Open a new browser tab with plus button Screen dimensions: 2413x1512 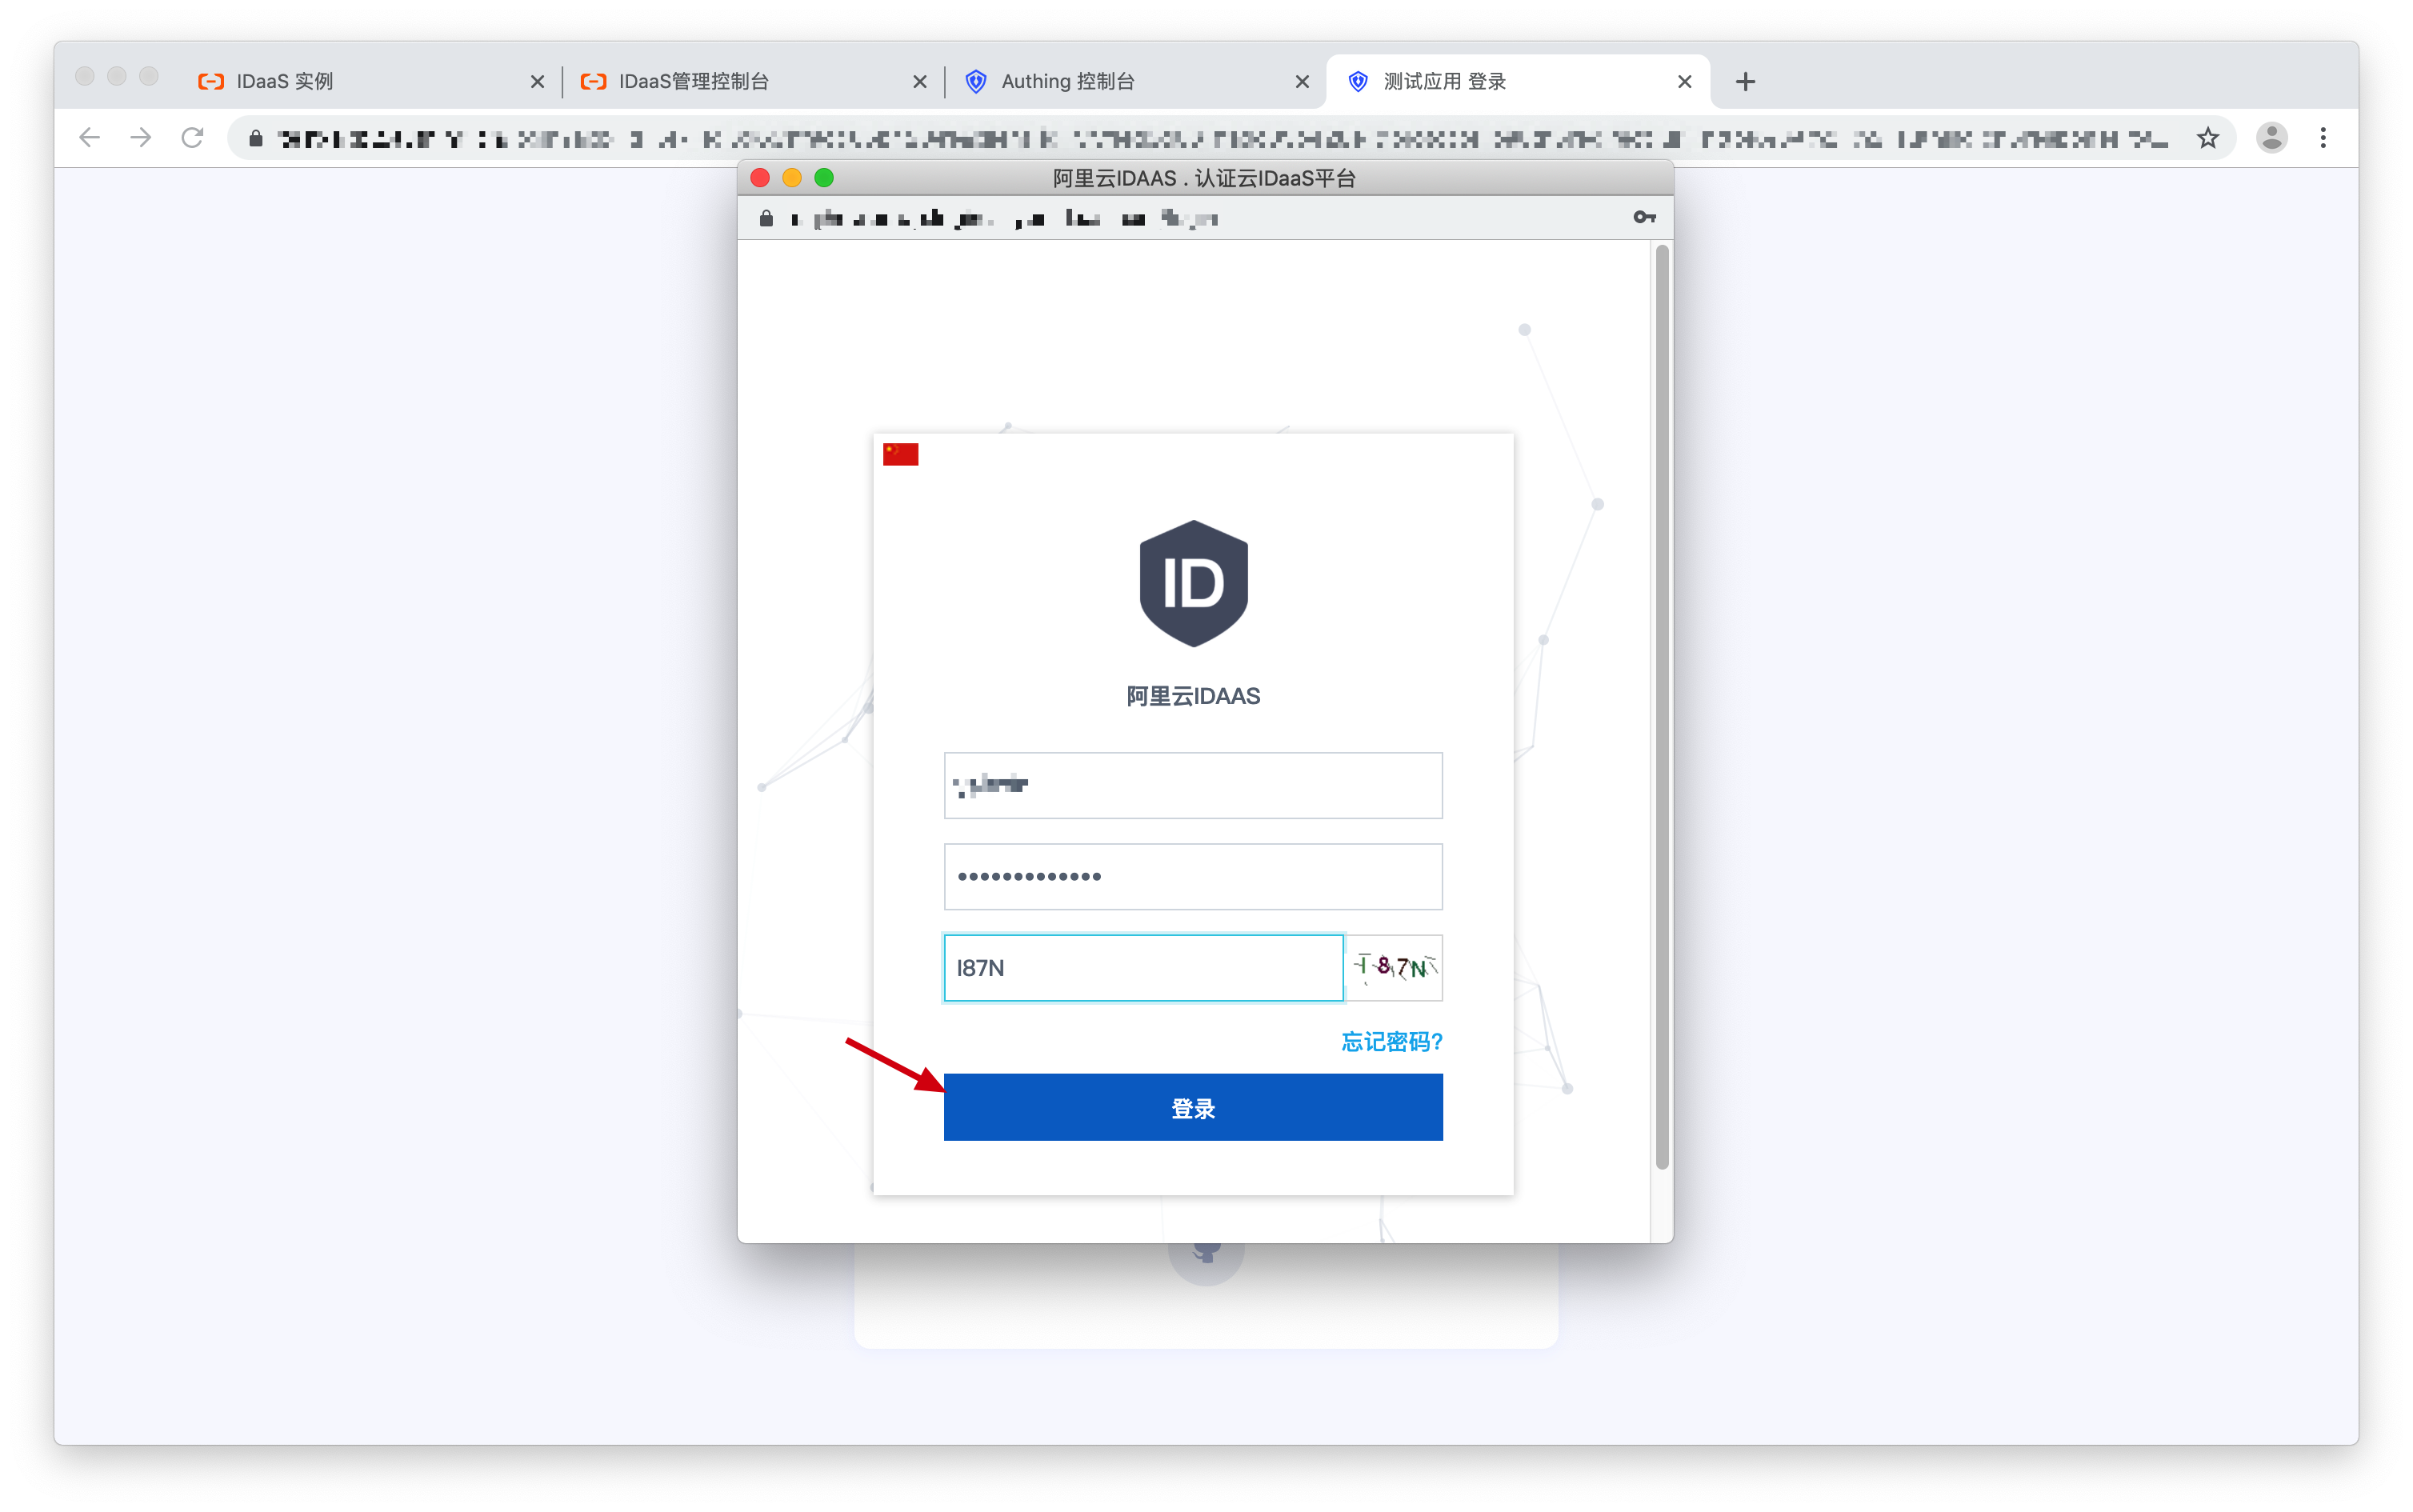[x=1746, y=82]
